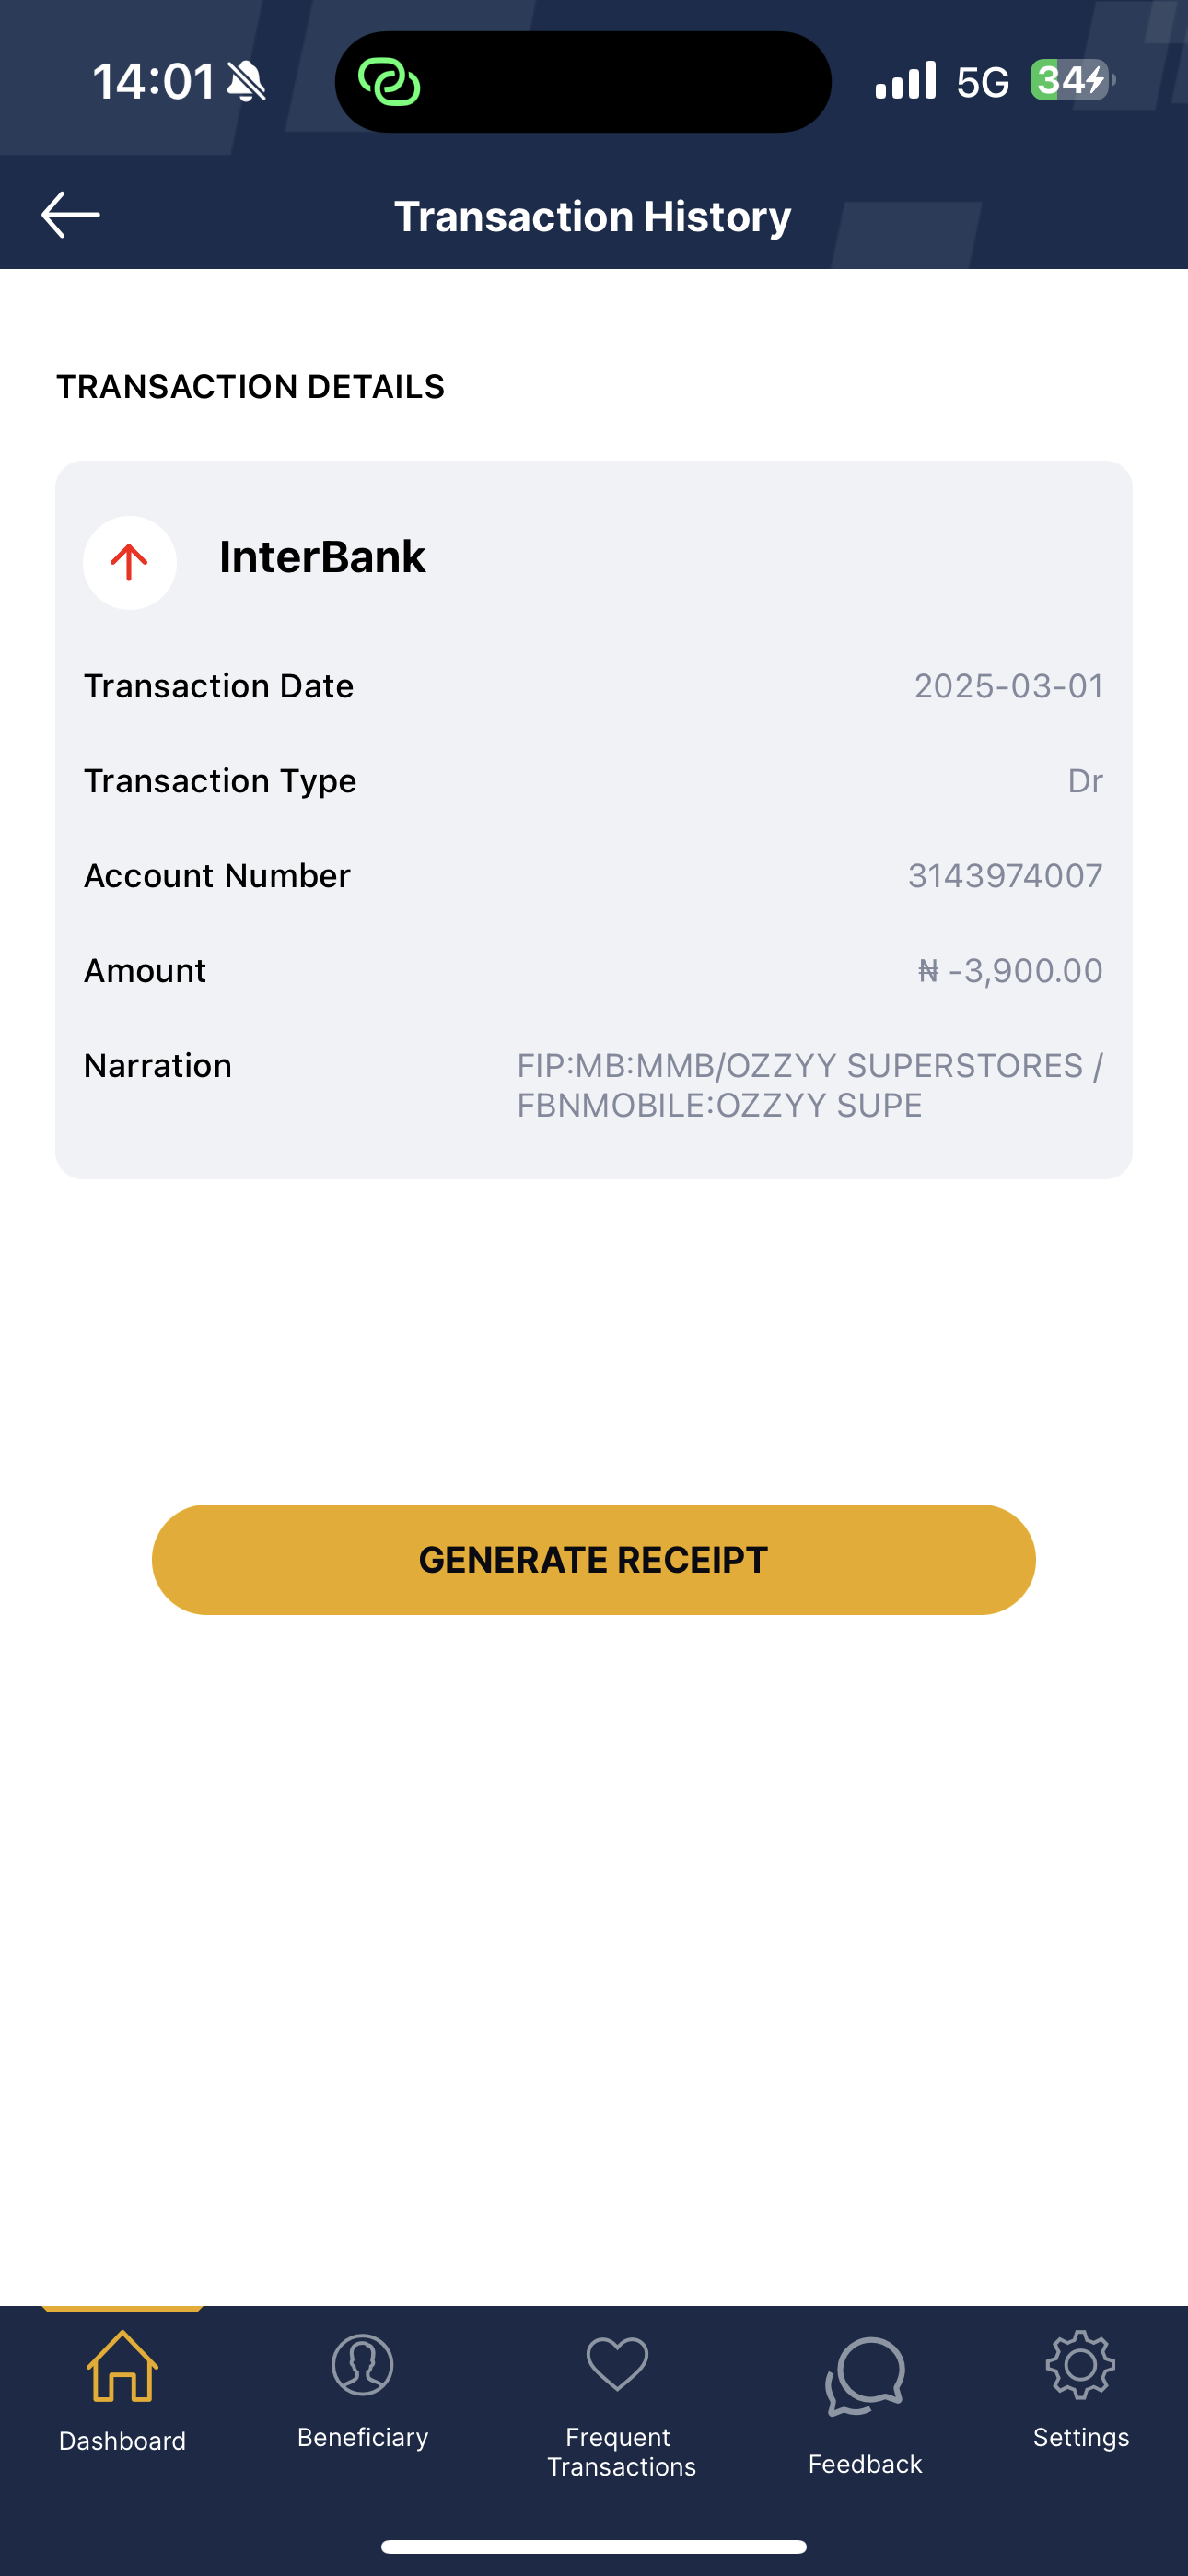The height and width of the screenshot is (2576, 1188).
Task: Tap the green link icon in Dynamic Island
Action: [389, 82]
